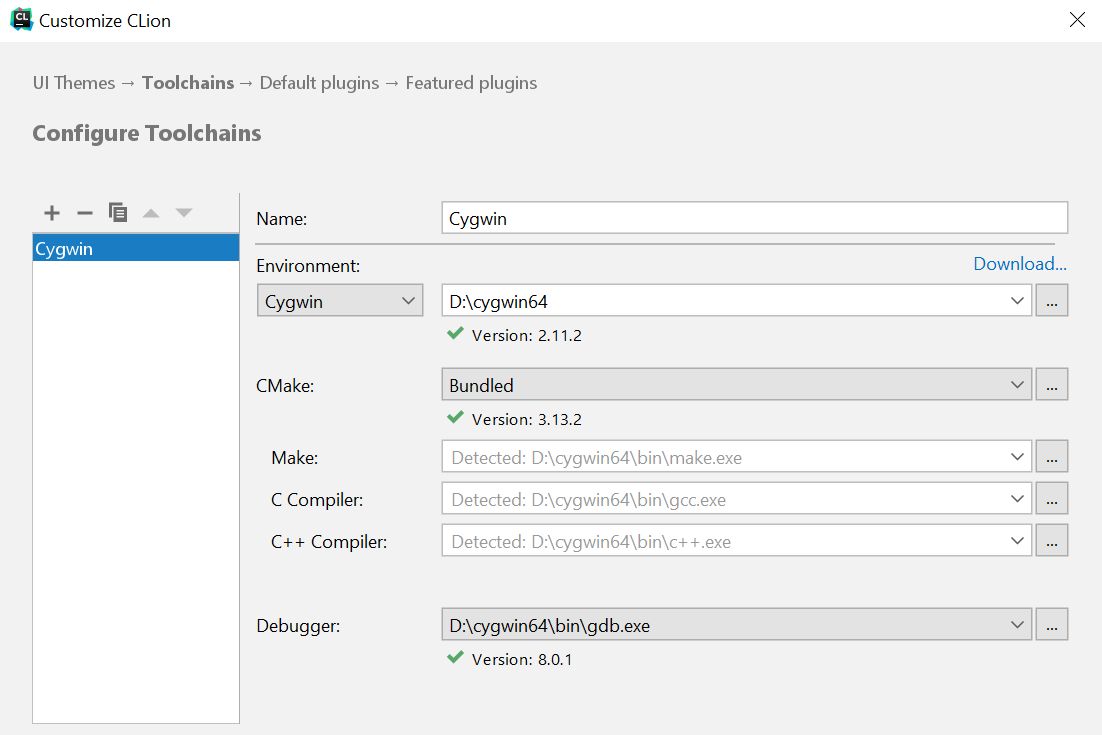Click the 'Version: 8.0.1' text

[x=521, y=660]
